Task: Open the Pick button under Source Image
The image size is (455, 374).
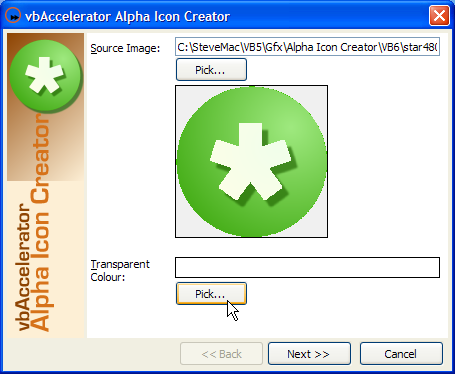Action: pos(211,70)
